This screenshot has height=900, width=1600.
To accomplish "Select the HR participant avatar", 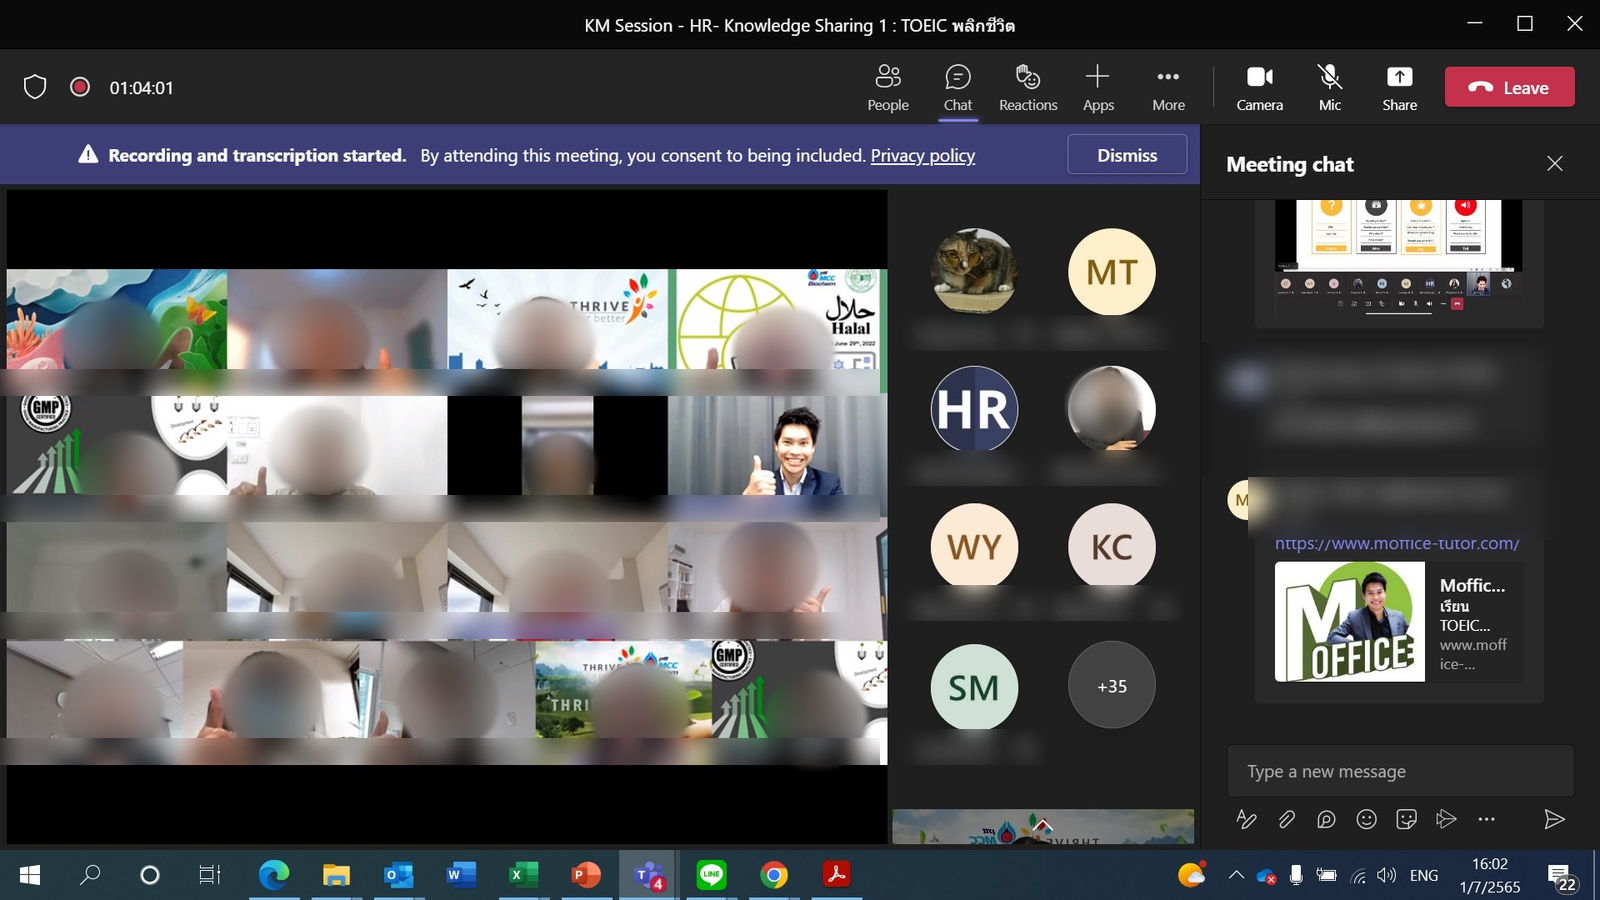I will pyautogui.click(x=974, y=409).
